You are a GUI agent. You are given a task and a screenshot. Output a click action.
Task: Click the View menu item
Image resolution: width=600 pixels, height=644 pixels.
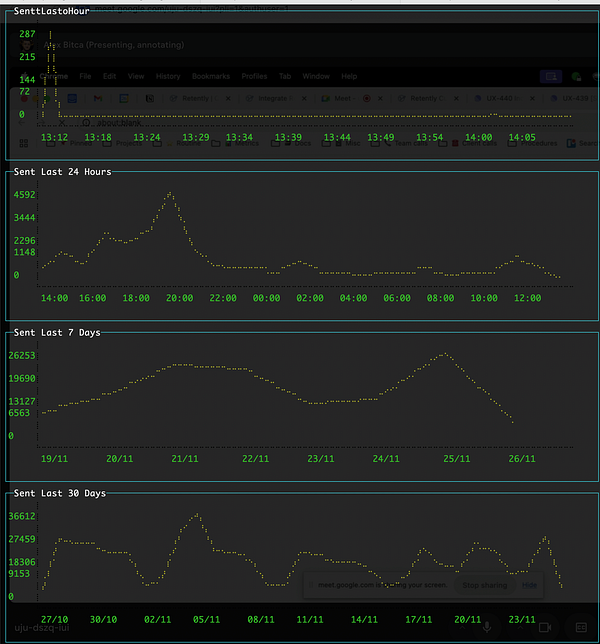click(x=136, y=76)
